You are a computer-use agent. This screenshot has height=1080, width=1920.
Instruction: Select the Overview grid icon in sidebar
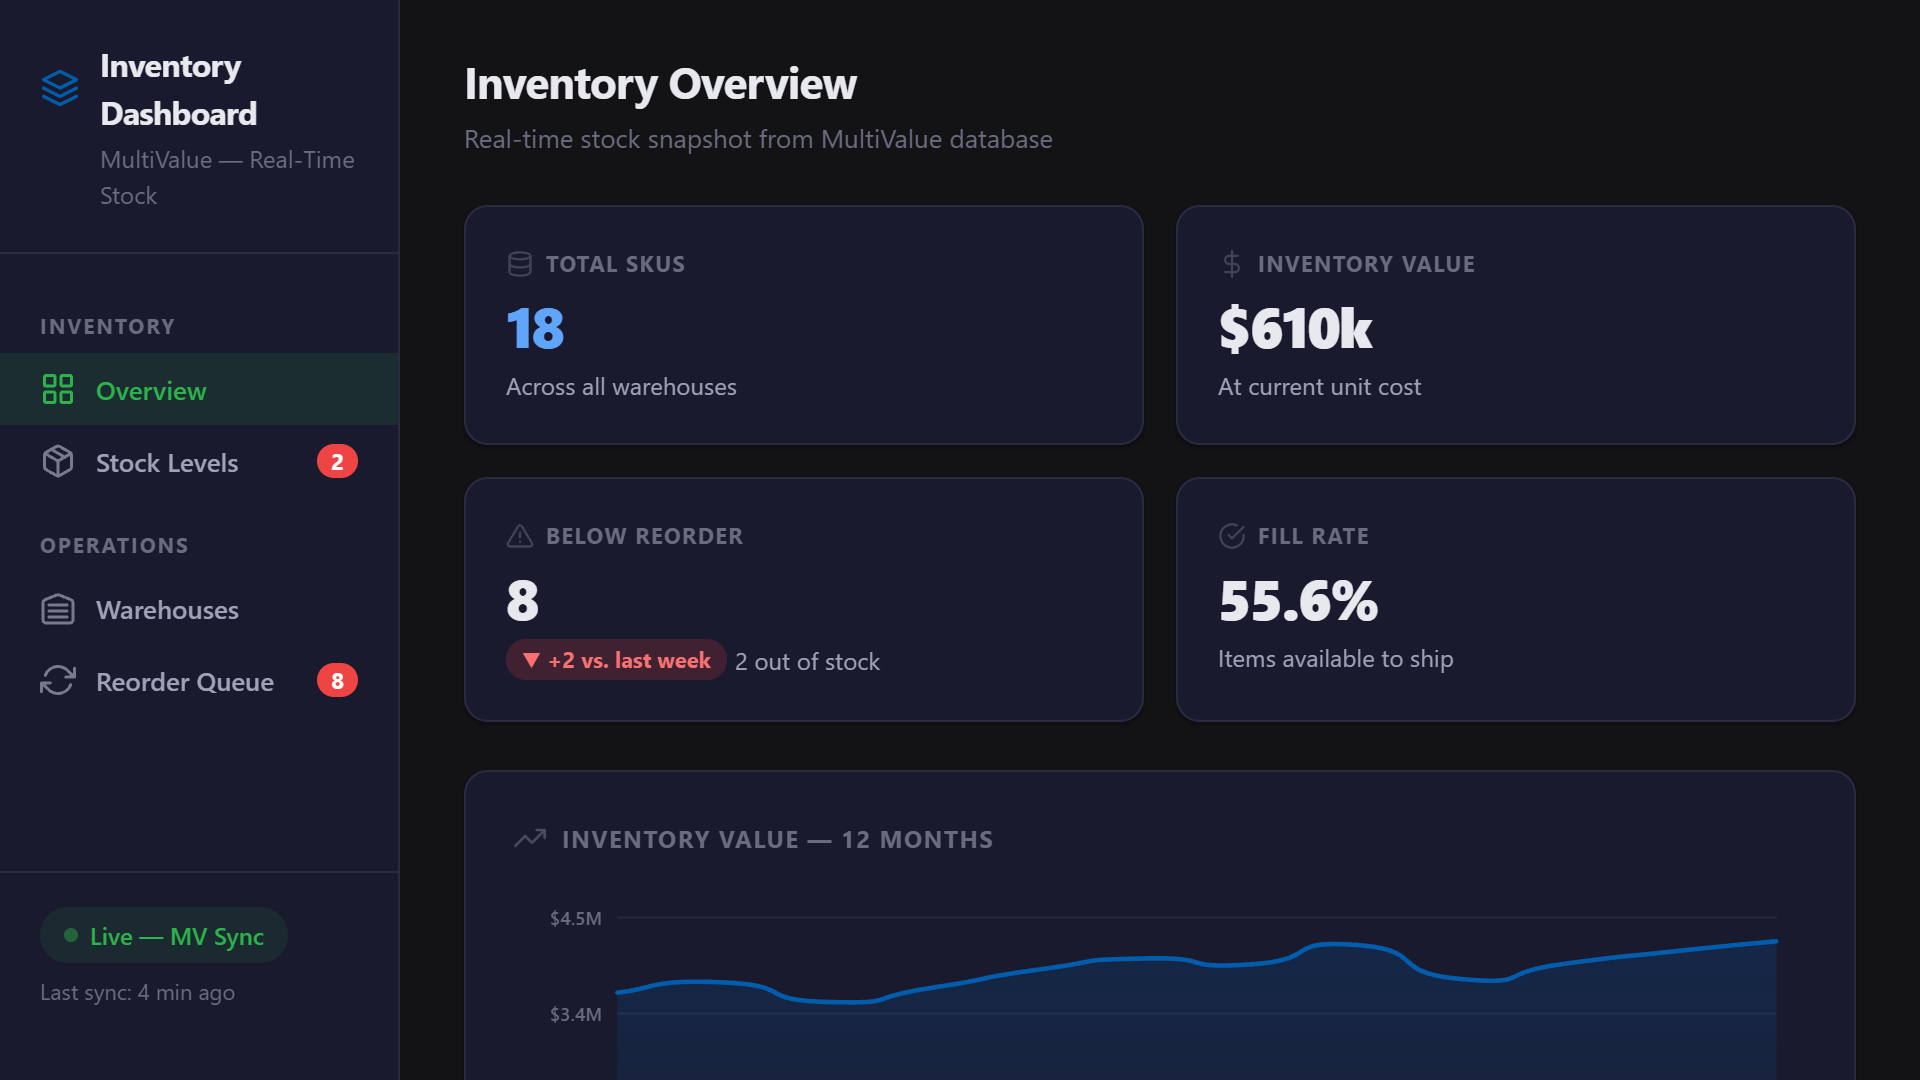pyautogui.click(x=59, y=390)
